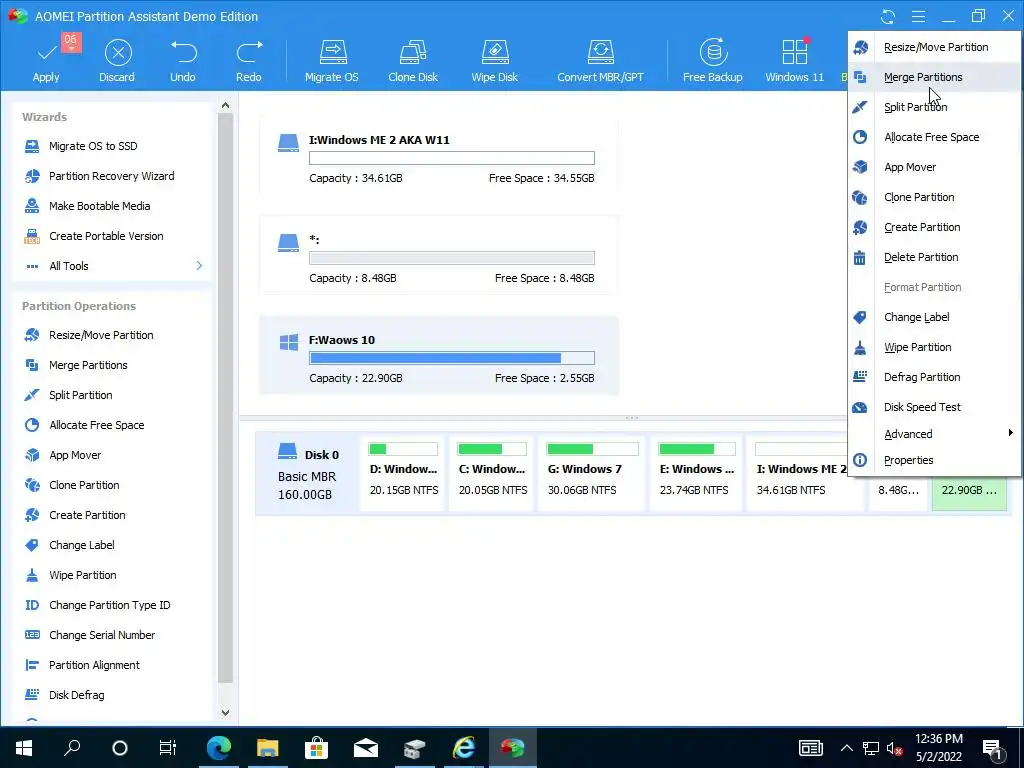Click the F:Waows 10 usage bar
Image resolution: width=1024 pixels, height=768 pixels.
point(452,358)
